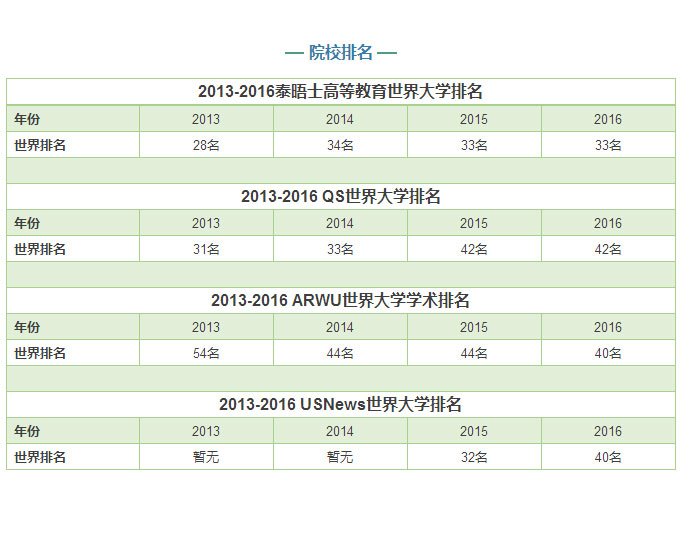Click 2015 year header in USNews table
Image resolution: width=680 pixels, height=542 pixels.
pyautogui.click(x=474, y=431)
